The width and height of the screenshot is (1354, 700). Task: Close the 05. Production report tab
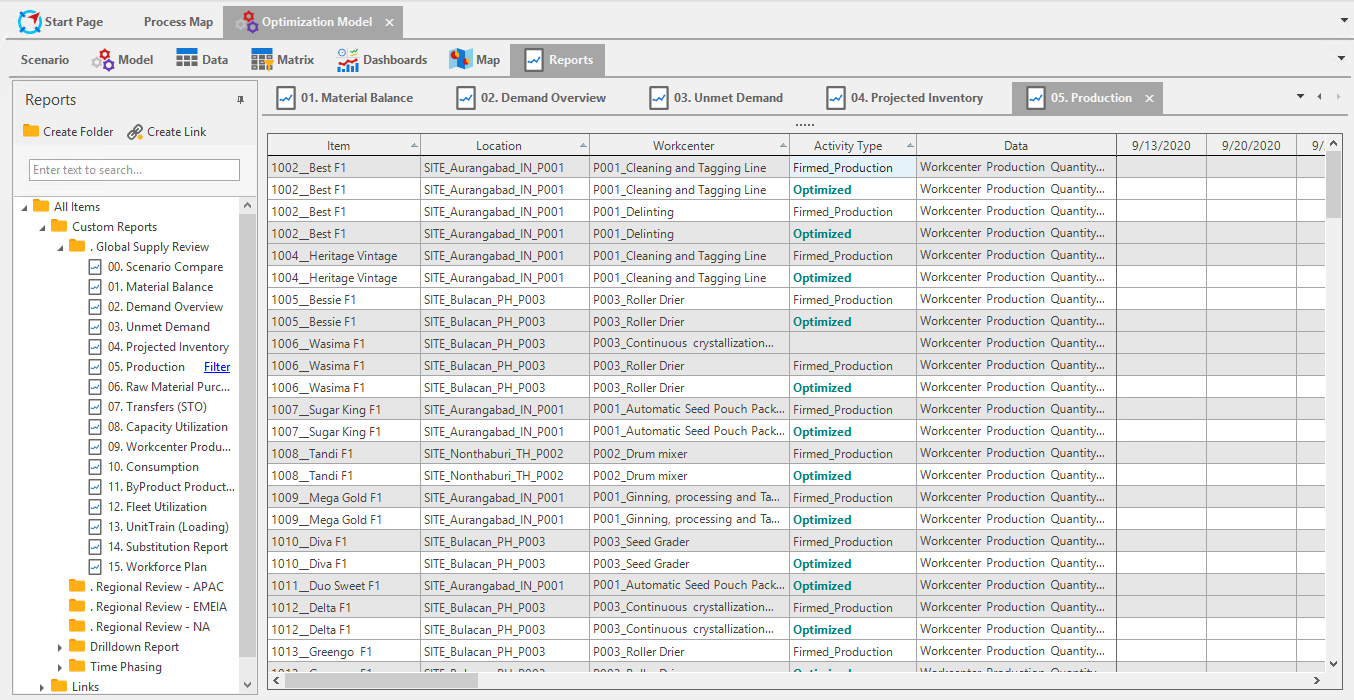click(1149, 98)
